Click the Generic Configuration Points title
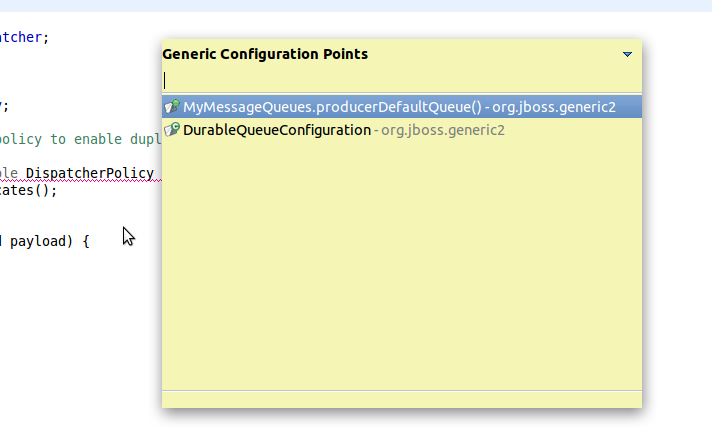 (x=265, y=54)
